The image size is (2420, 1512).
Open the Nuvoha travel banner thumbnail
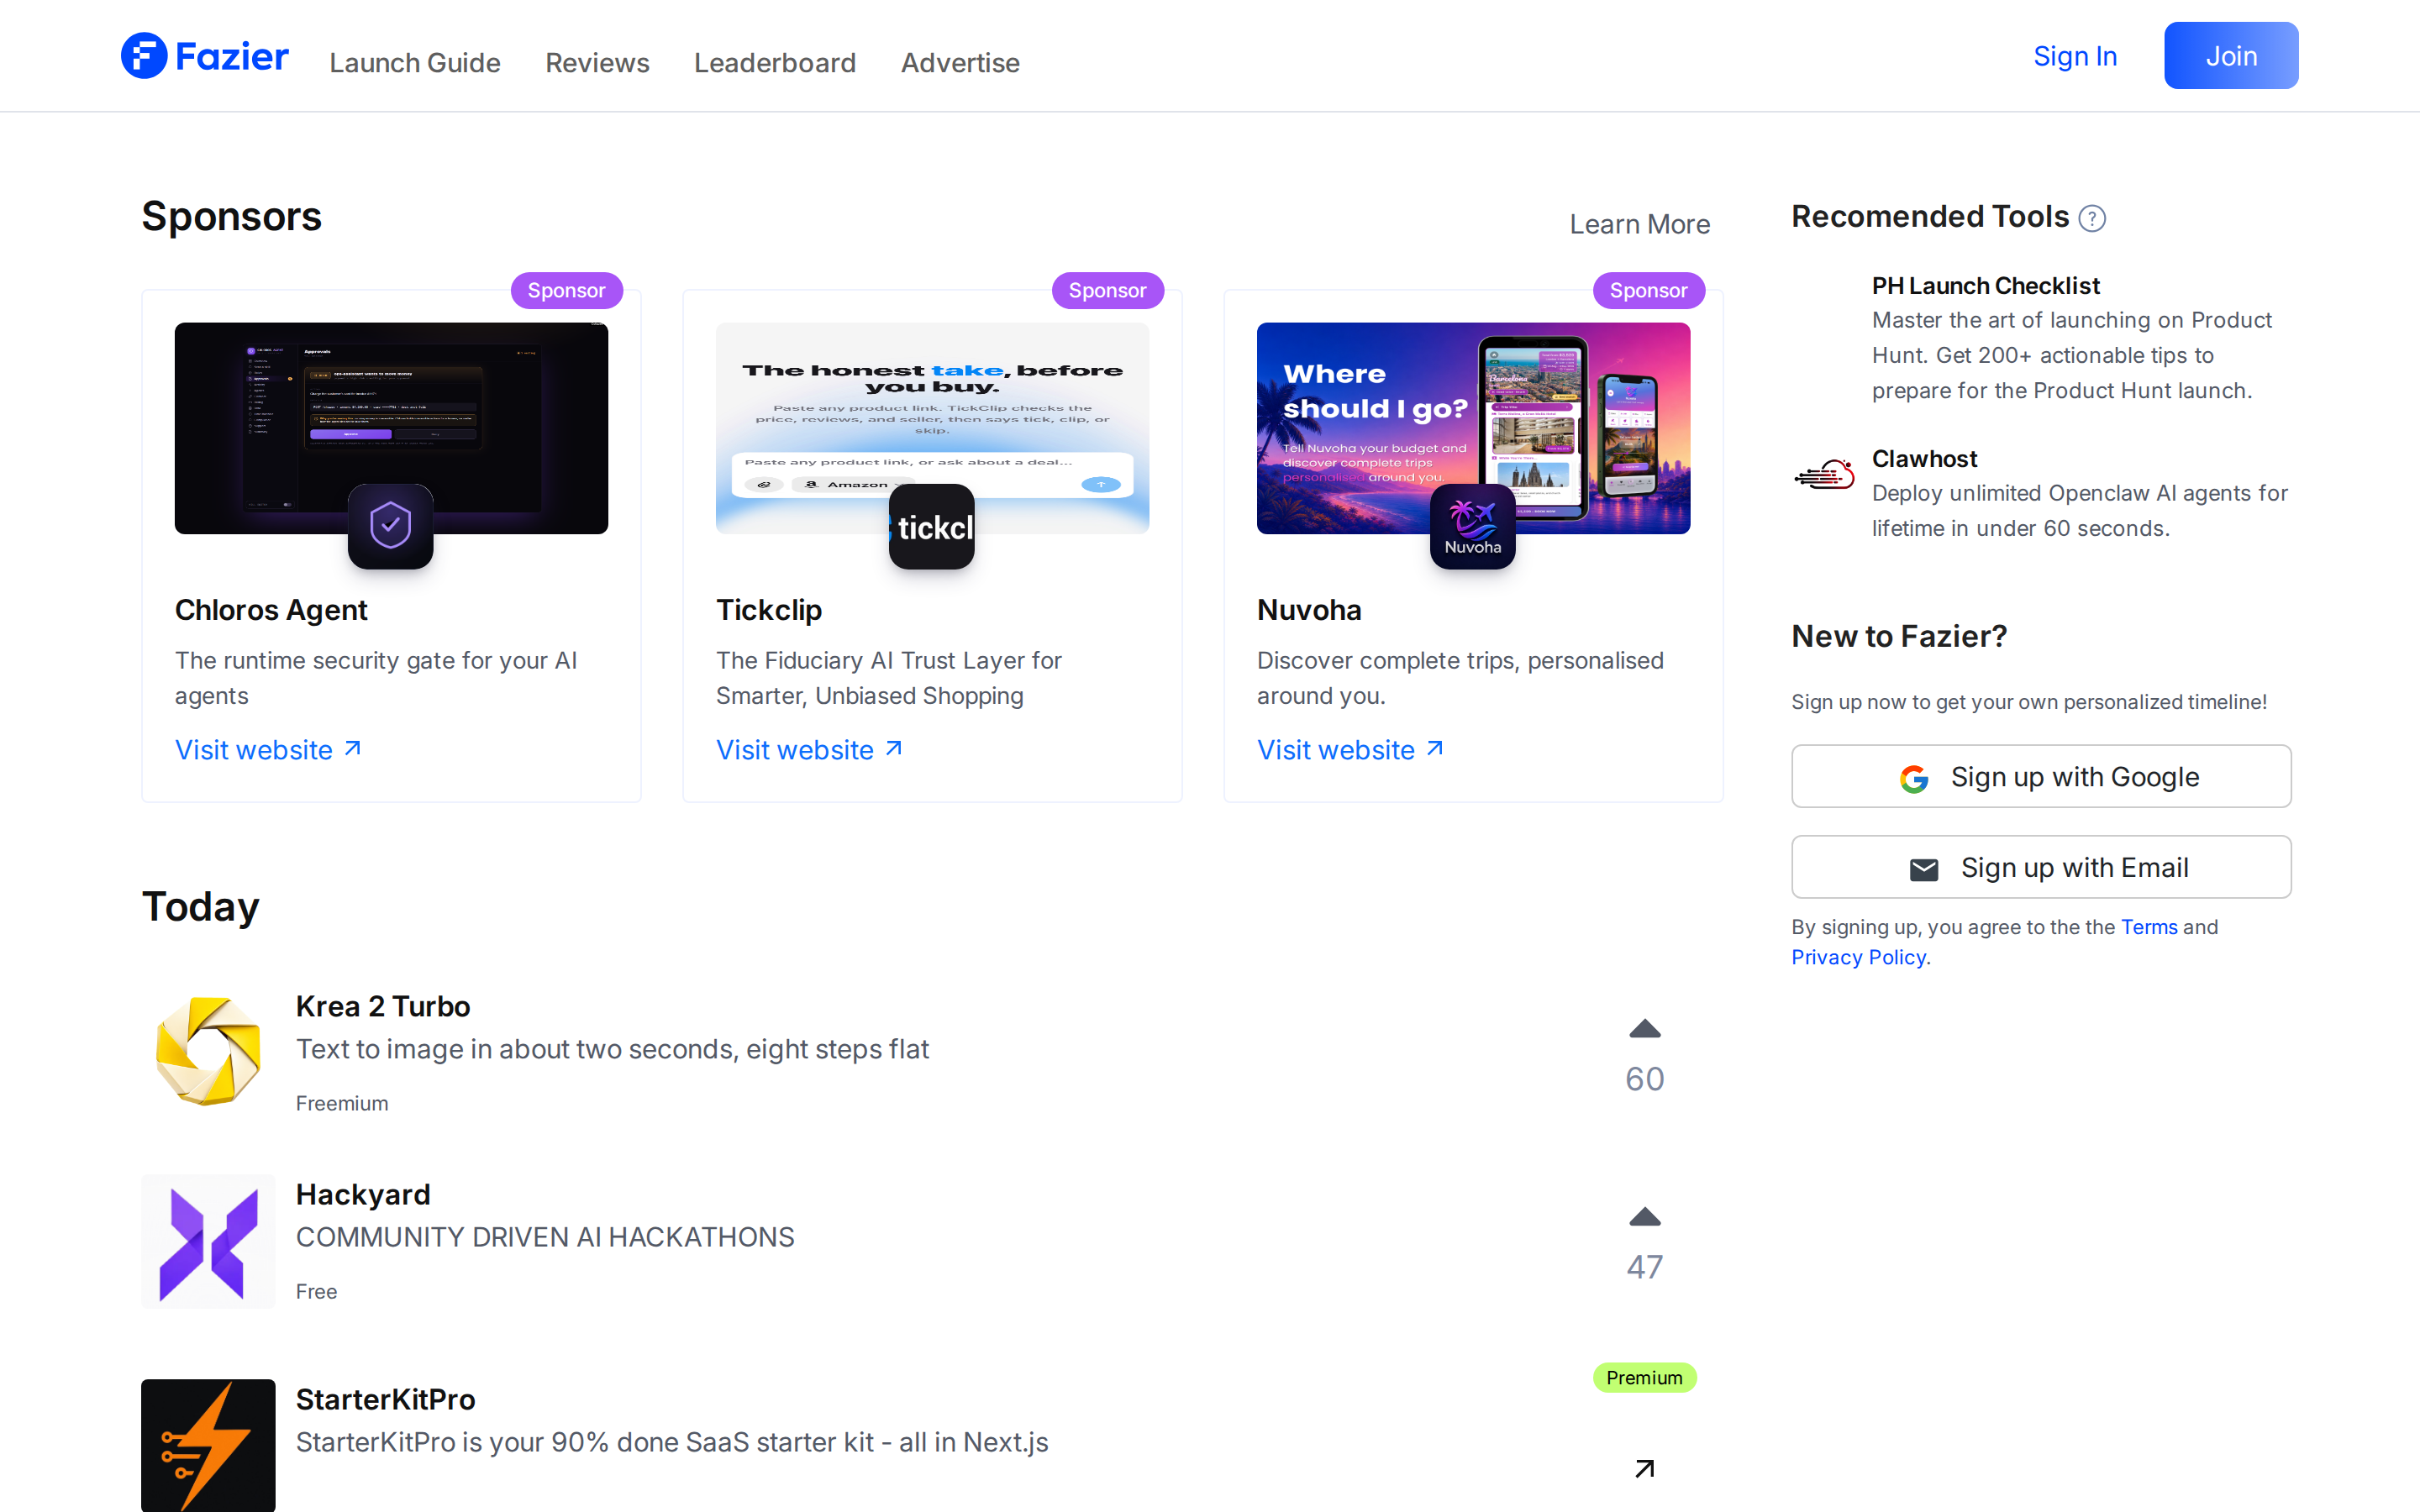tap(1473, 428)
